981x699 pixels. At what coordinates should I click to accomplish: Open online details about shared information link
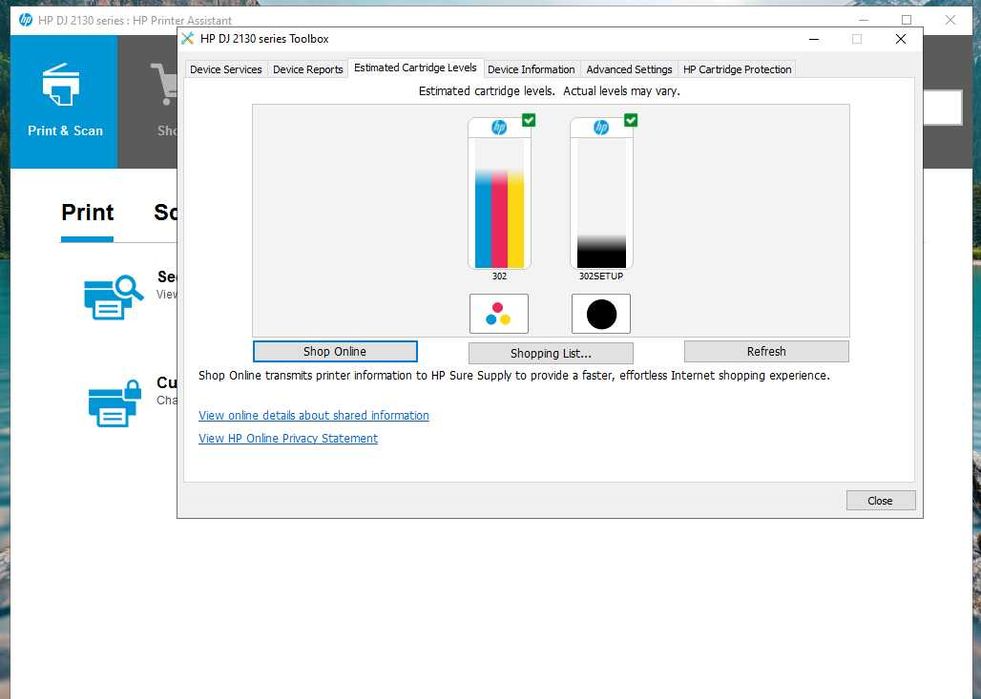pos(313,416)
